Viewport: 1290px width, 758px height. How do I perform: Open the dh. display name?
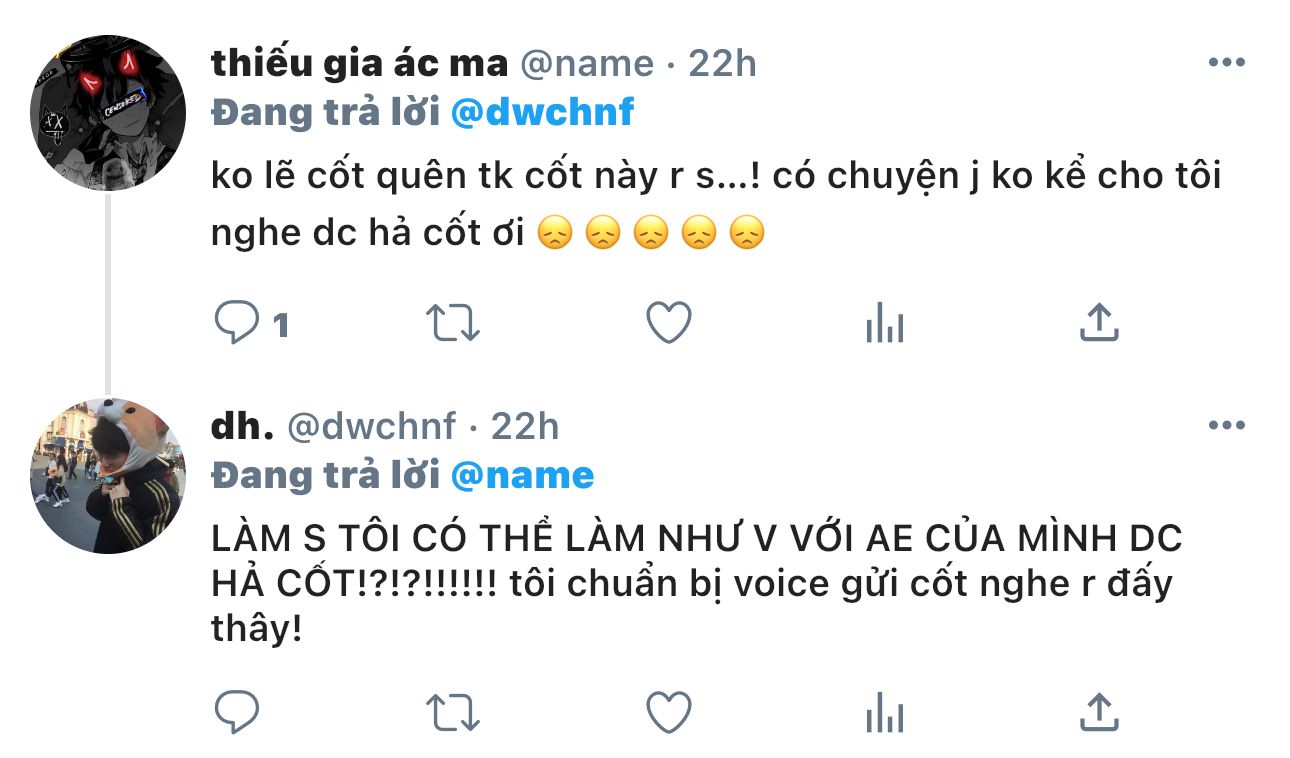[243, 427]
